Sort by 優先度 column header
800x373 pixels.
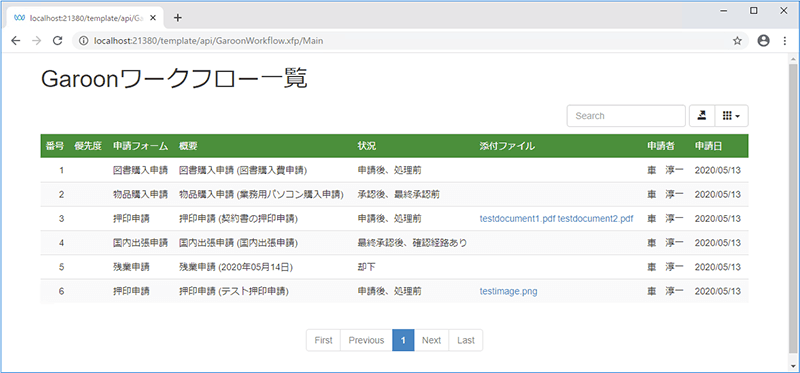88,146
